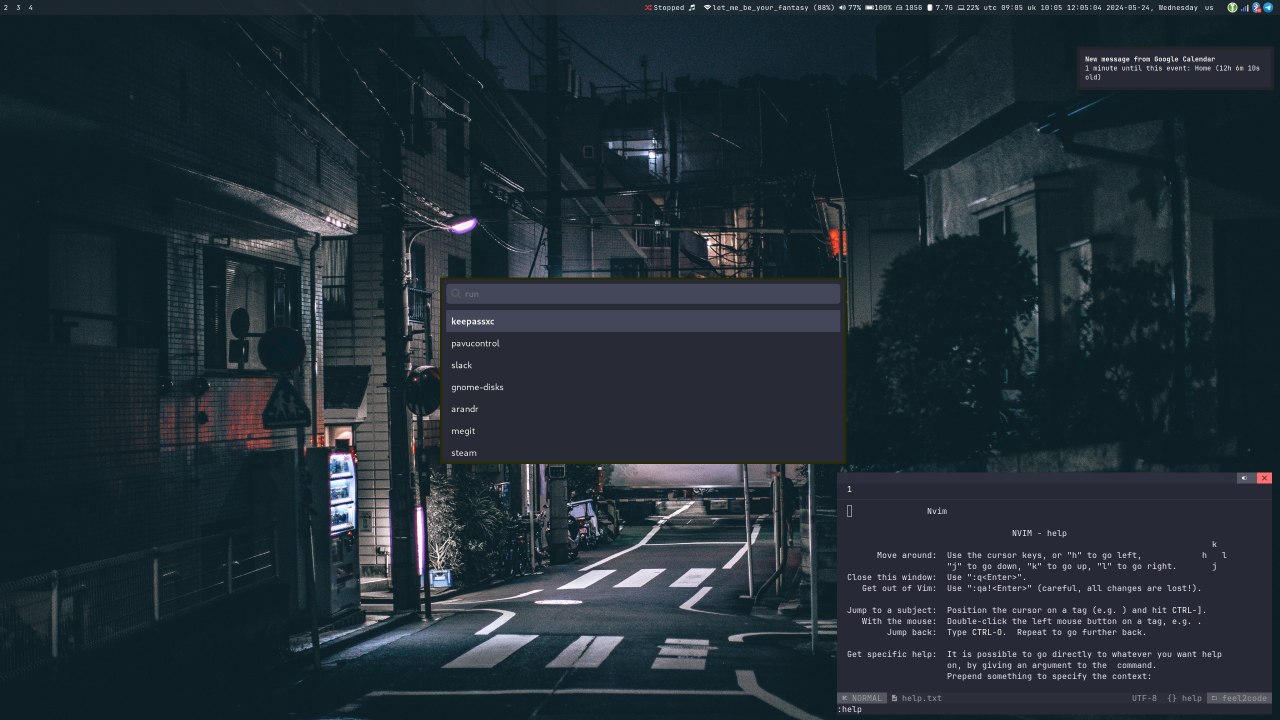Click the disk icon next to 7.7G
Screen dimensions: 1280x720
pyautogui.click(x=929, y=7)
